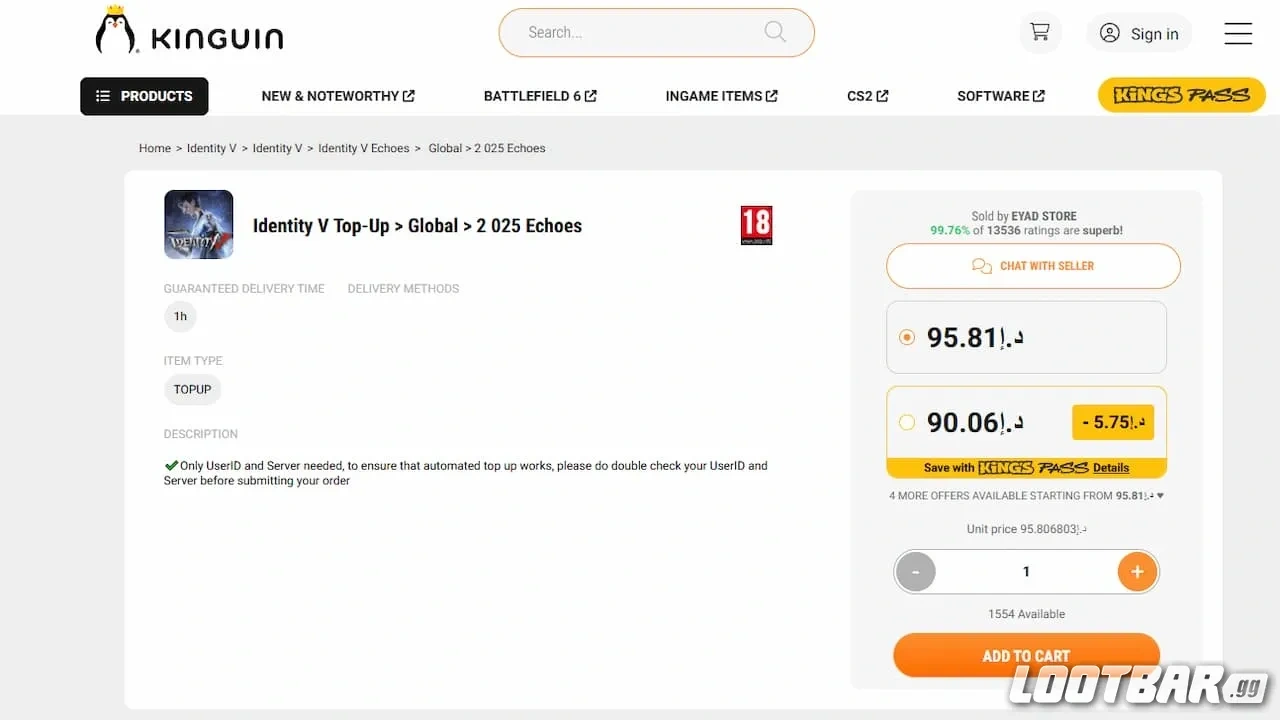Click the Kings Pass badge

pos(1181,95)
